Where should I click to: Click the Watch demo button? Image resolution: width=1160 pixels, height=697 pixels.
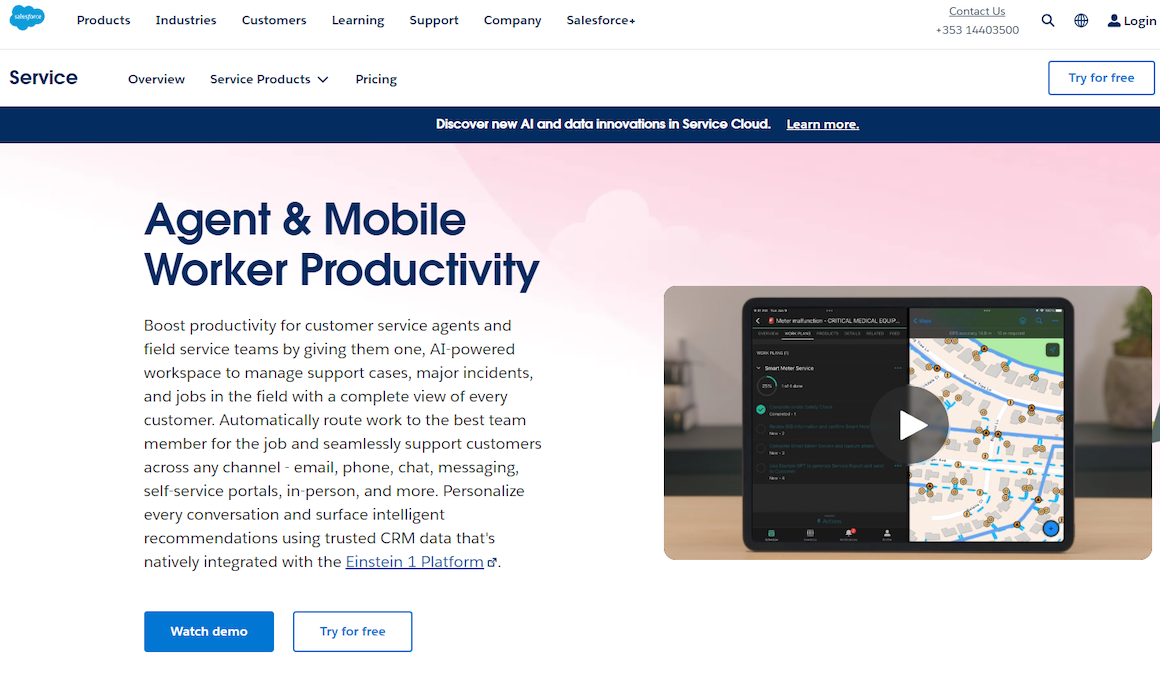click(x=208, y=631)
